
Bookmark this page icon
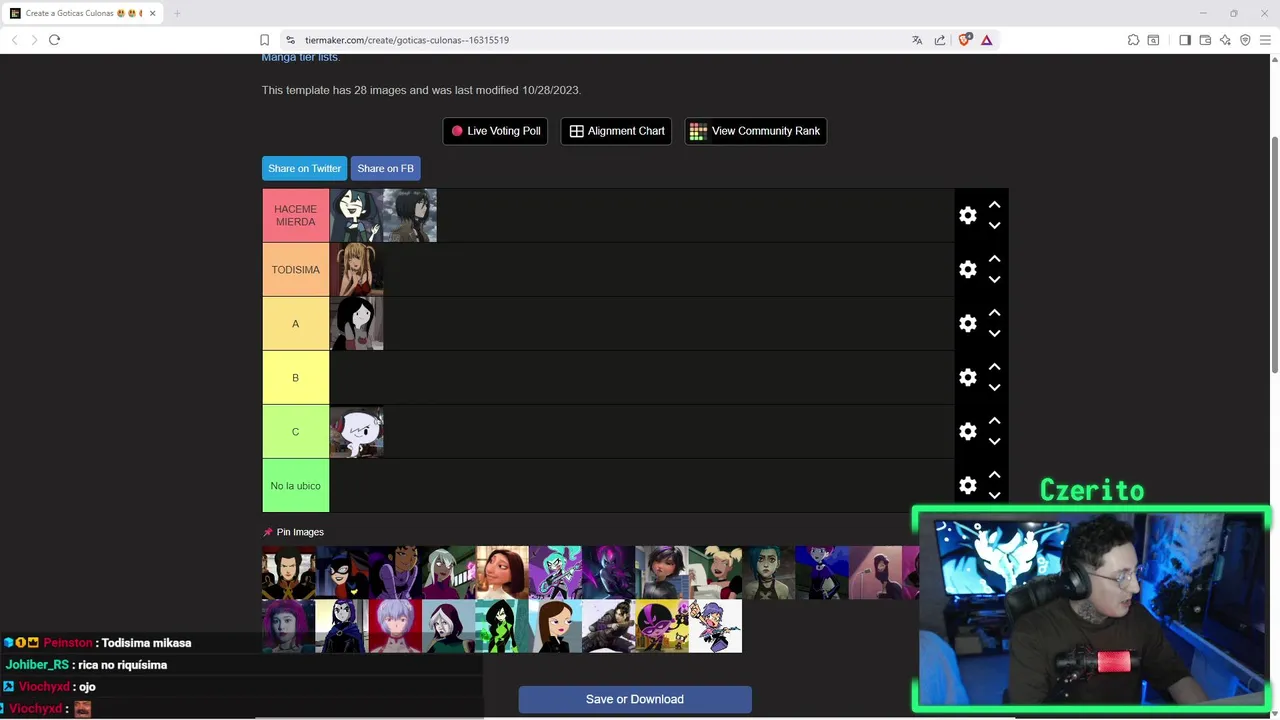coord(264,40)
